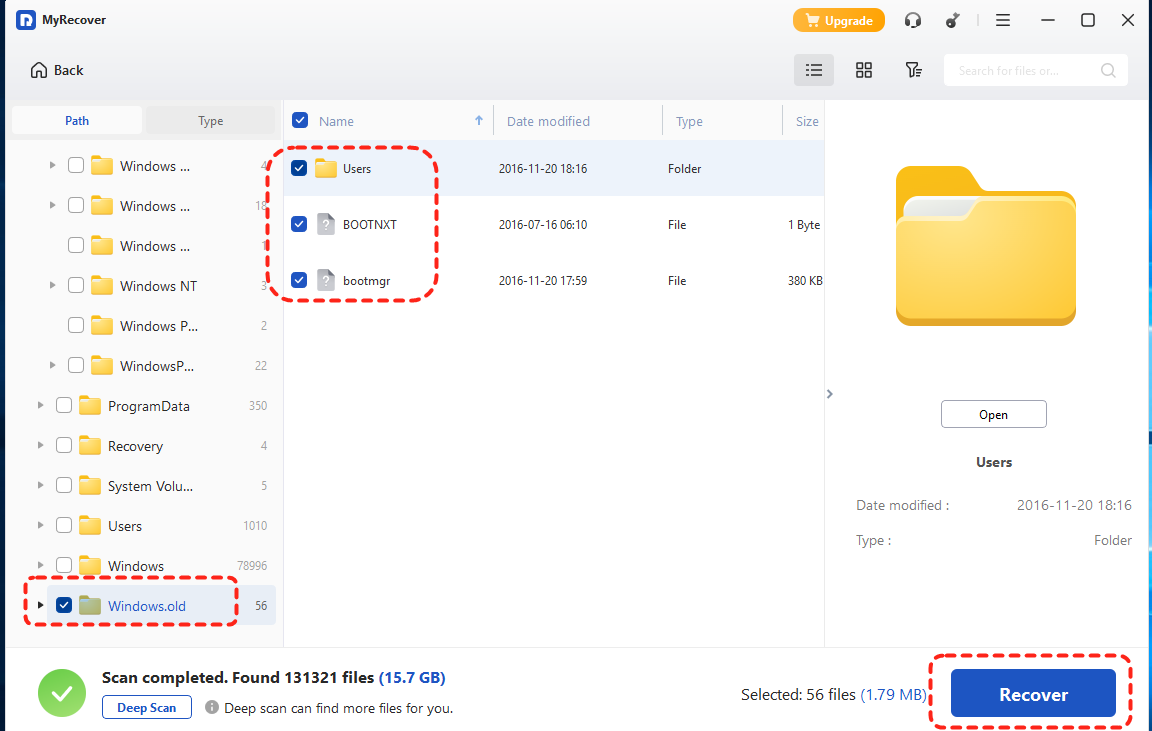Expand the Recovery folder node

[40, 446]
